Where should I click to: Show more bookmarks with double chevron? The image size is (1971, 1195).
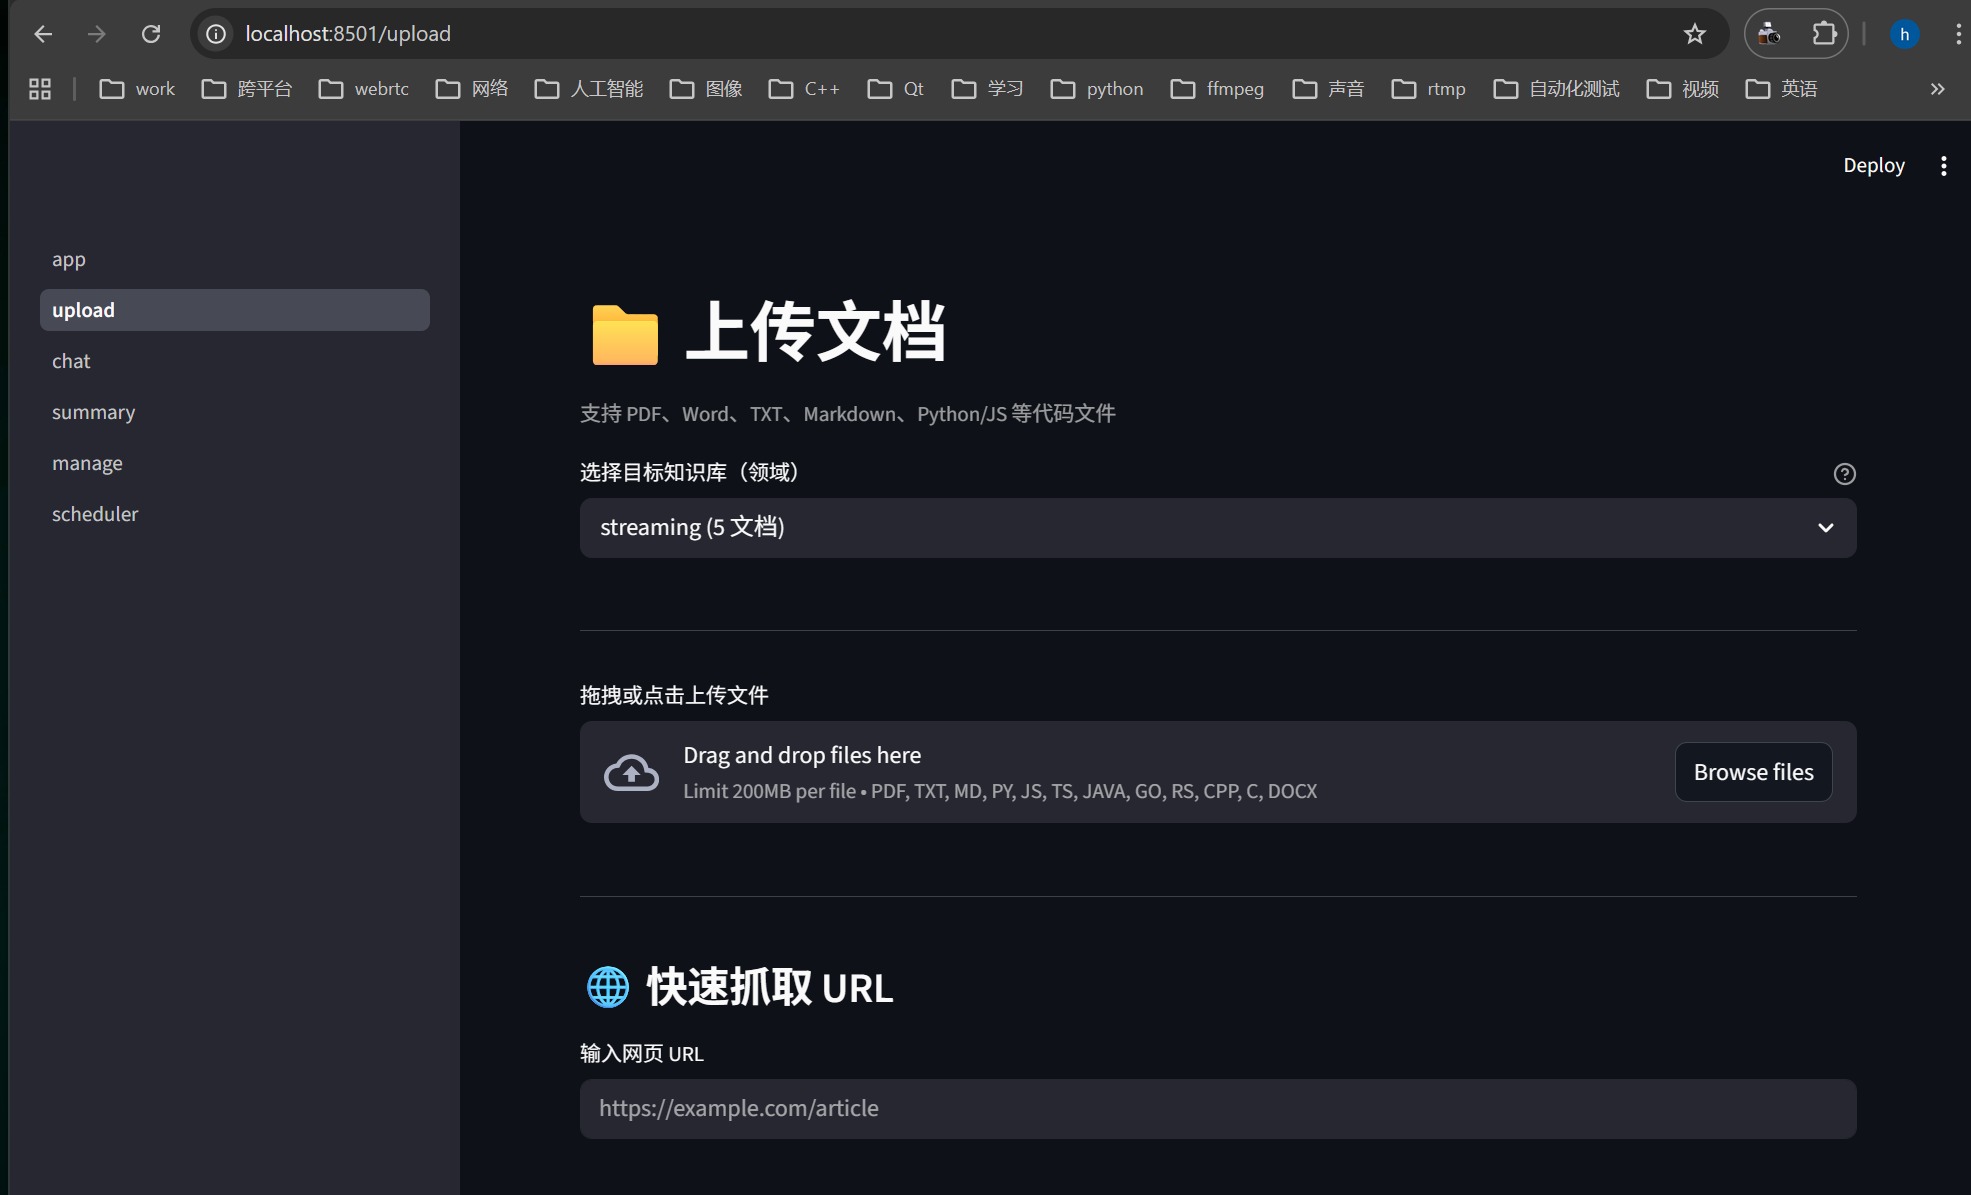coord(1937,89)
